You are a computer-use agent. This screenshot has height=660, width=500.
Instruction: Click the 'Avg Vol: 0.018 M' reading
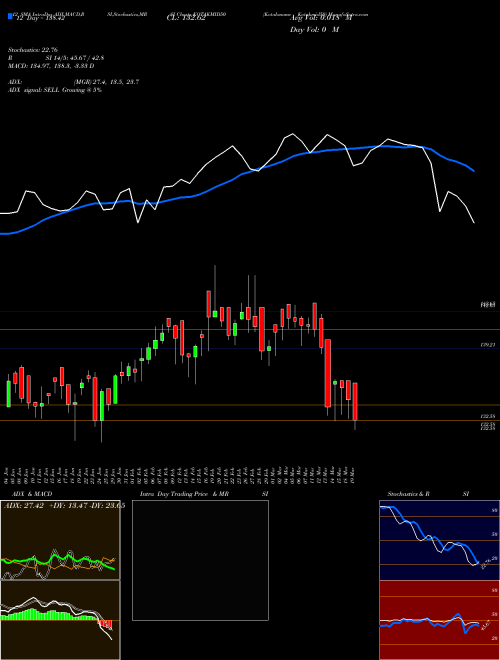[x=320, y=19]
